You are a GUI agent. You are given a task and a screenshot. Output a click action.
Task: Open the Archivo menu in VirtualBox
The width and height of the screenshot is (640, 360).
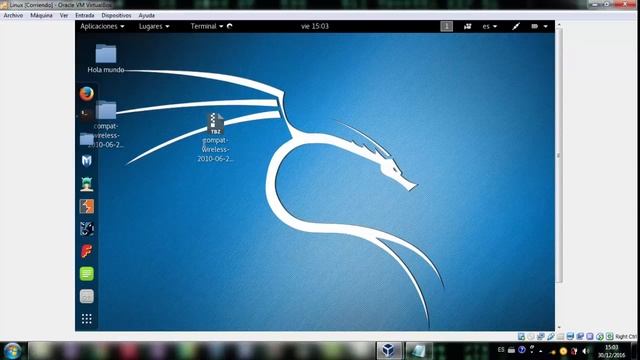click(13, 15)
